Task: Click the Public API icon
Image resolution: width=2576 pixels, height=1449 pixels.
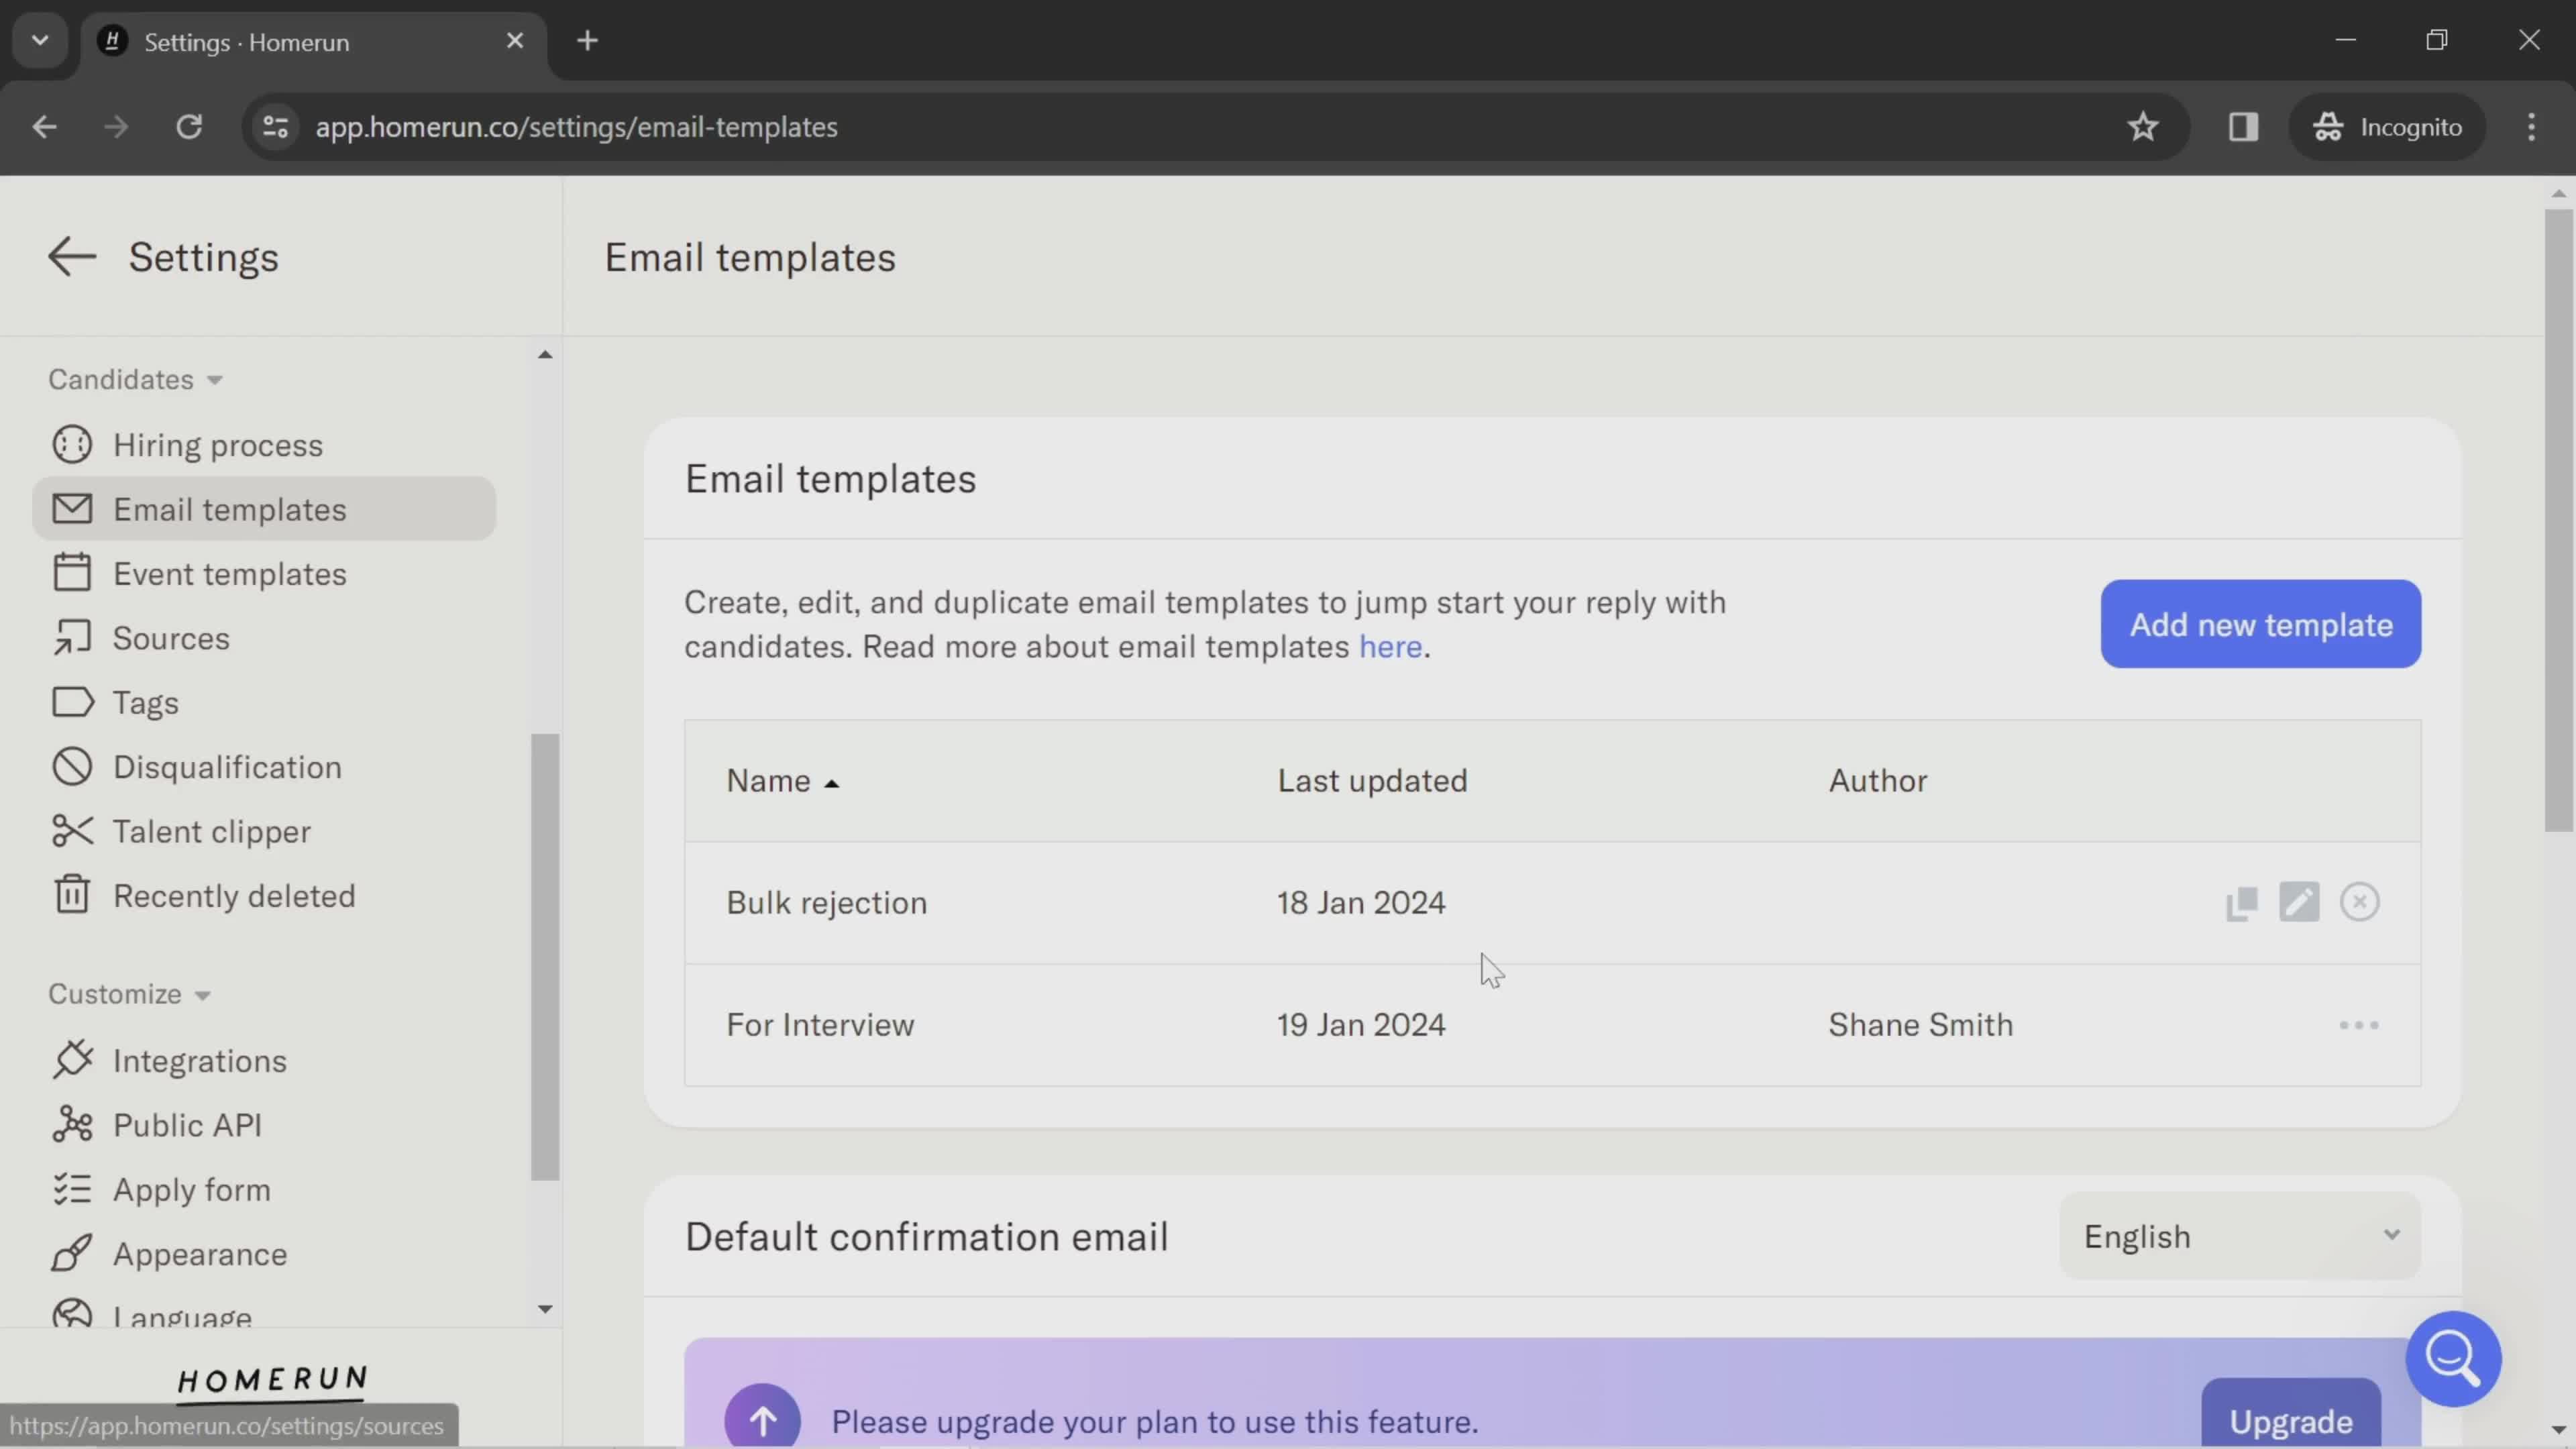Action: [72, 1125]
